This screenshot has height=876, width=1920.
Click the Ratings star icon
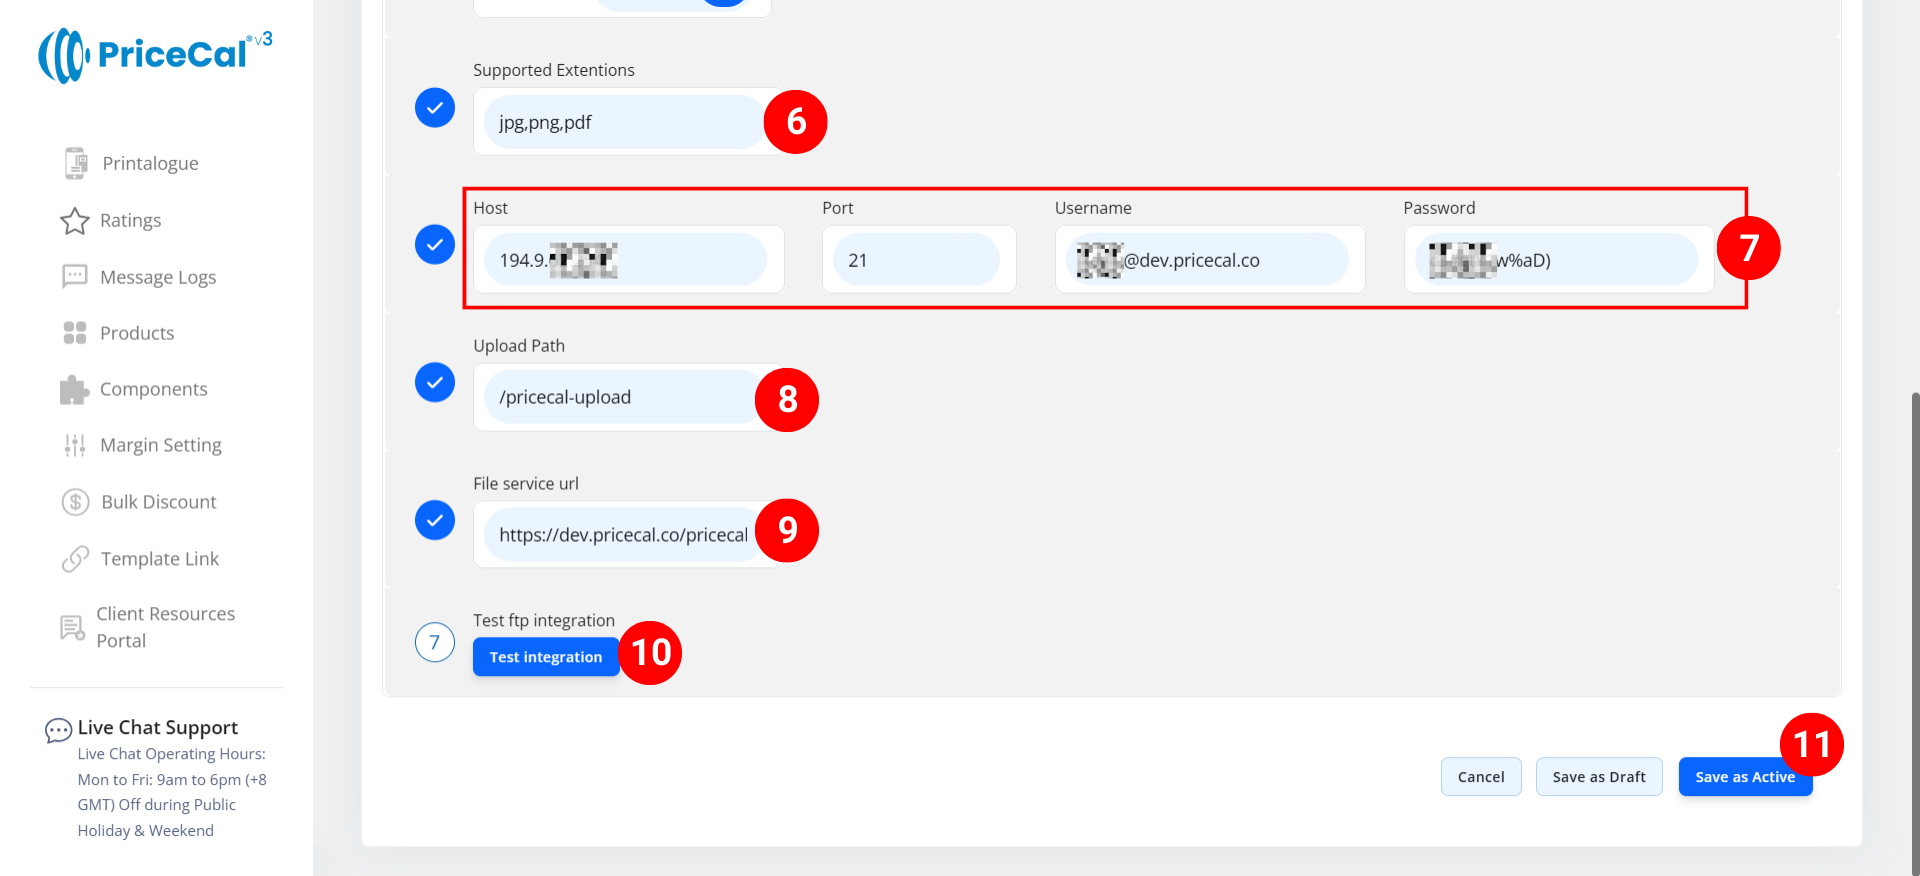click(x=75, y=221)
